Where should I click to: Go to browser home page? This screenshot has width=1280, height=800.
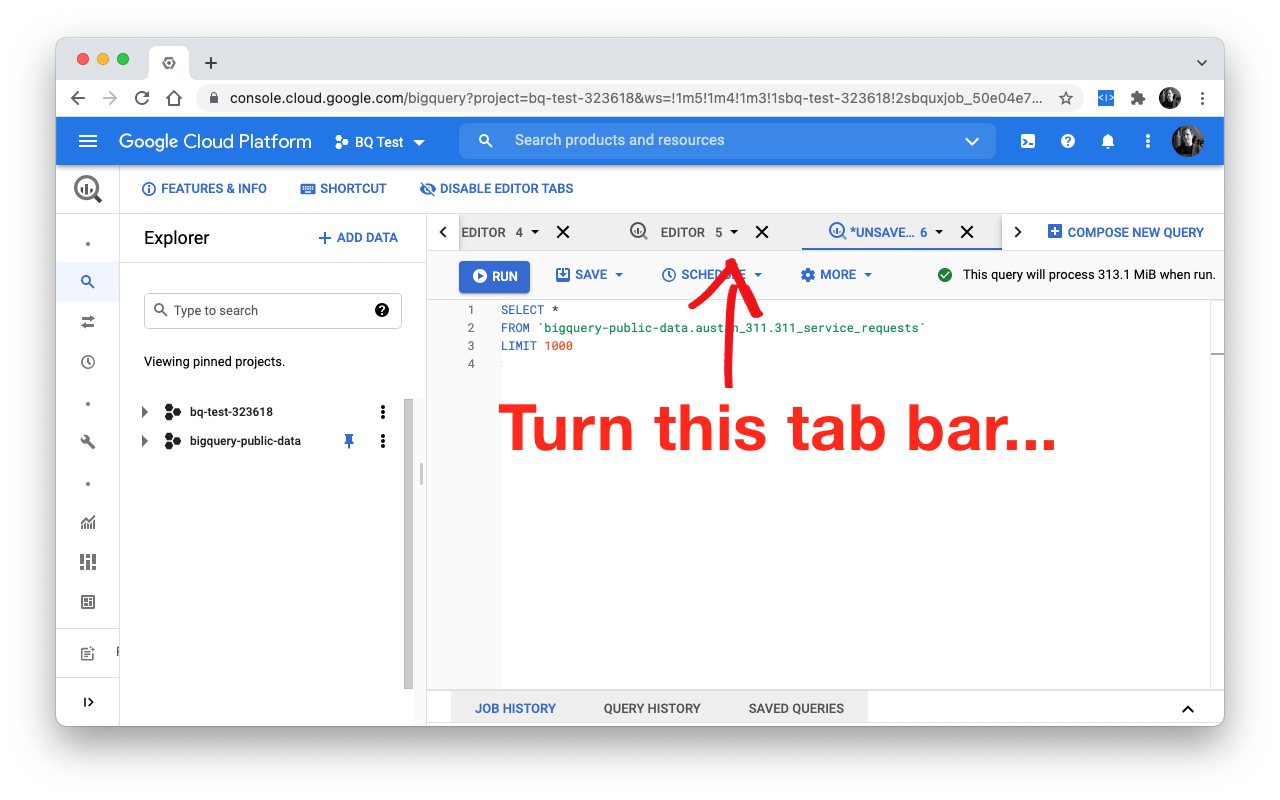pos(174,98)
